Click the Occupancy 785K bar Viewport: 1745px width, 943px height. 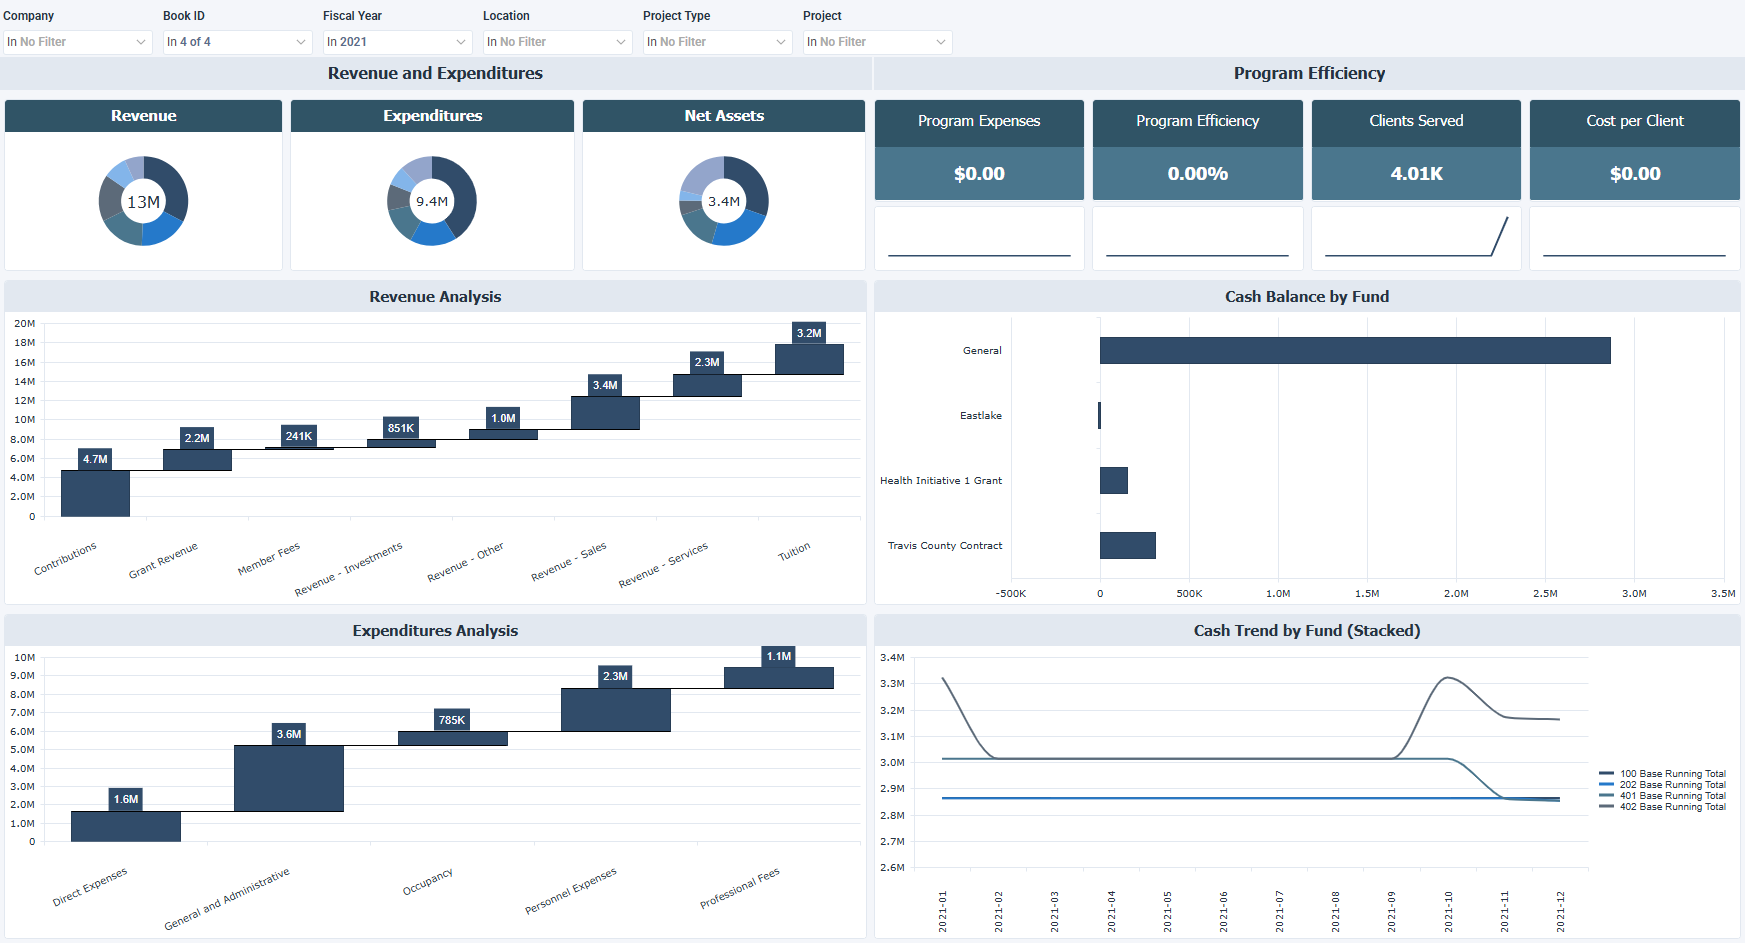tap(452, 738)
